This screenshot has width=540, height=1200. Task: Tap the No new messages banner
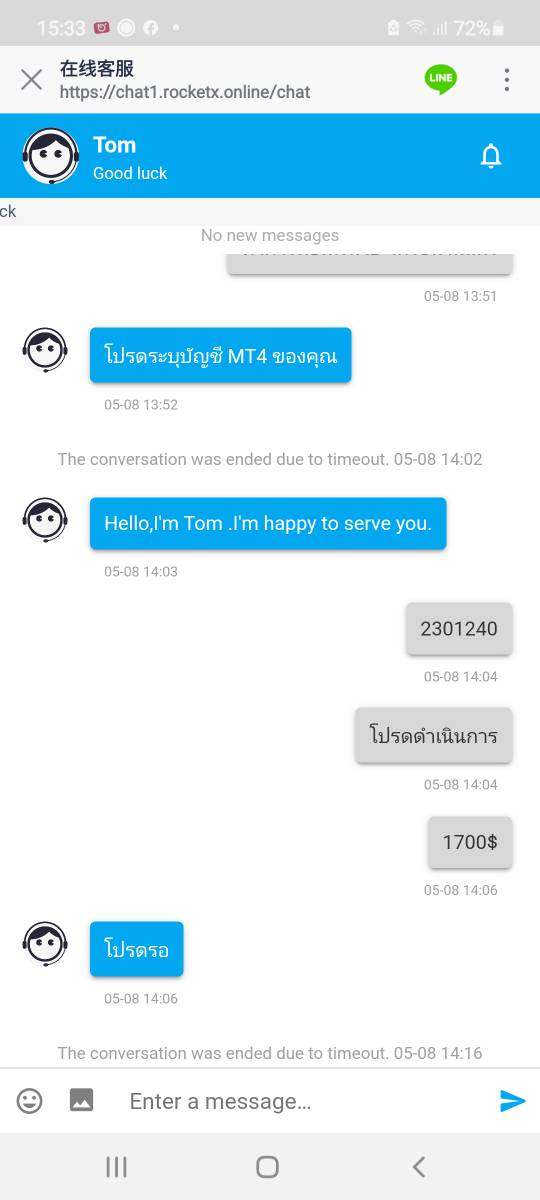pyautogui.click(x=270, y=236)
